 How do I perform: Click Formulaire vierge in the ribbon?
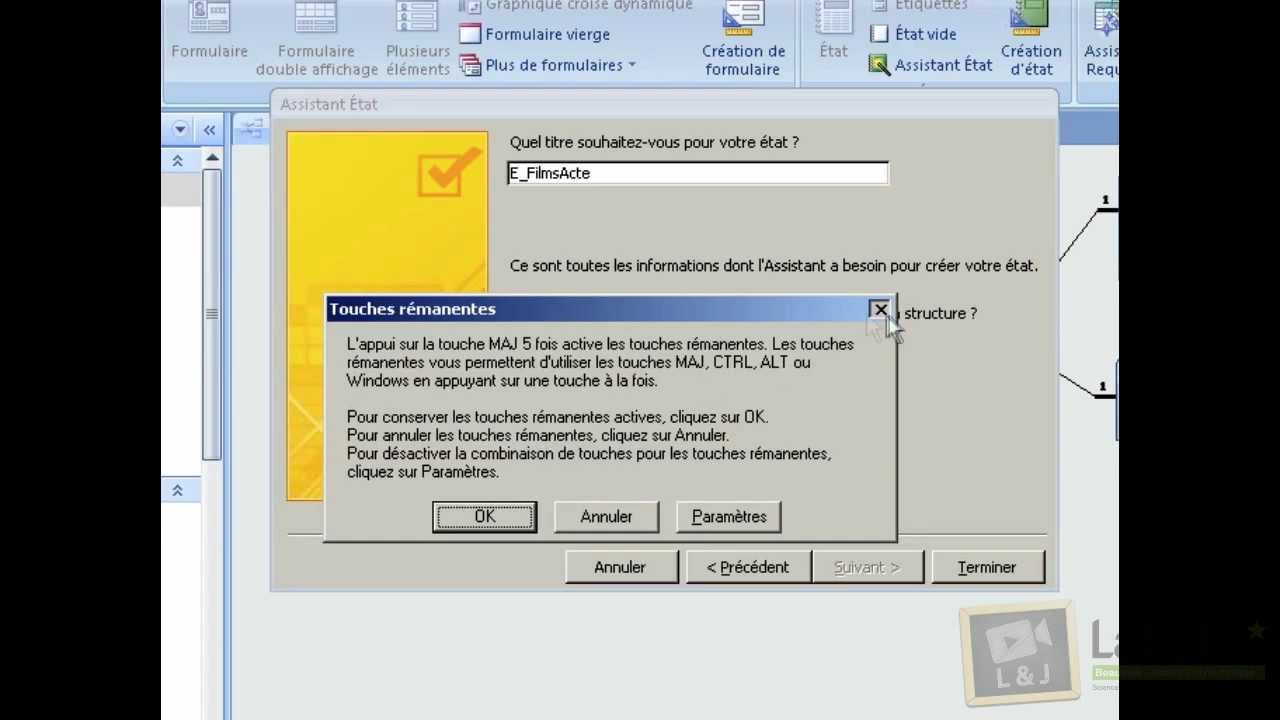tap(535, 34)
